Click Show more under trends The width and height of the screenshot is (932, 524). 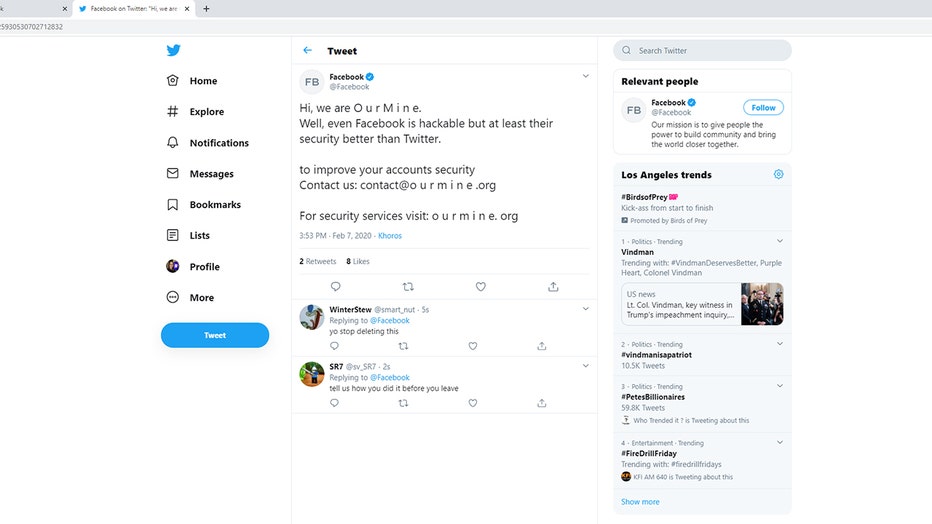click(x=640, y=502)
